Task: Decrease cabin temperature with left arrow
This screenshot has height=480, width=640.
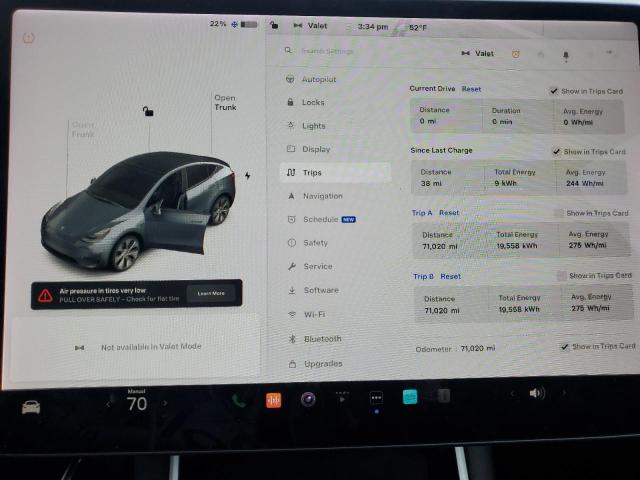Action: (x=108, y=404)
